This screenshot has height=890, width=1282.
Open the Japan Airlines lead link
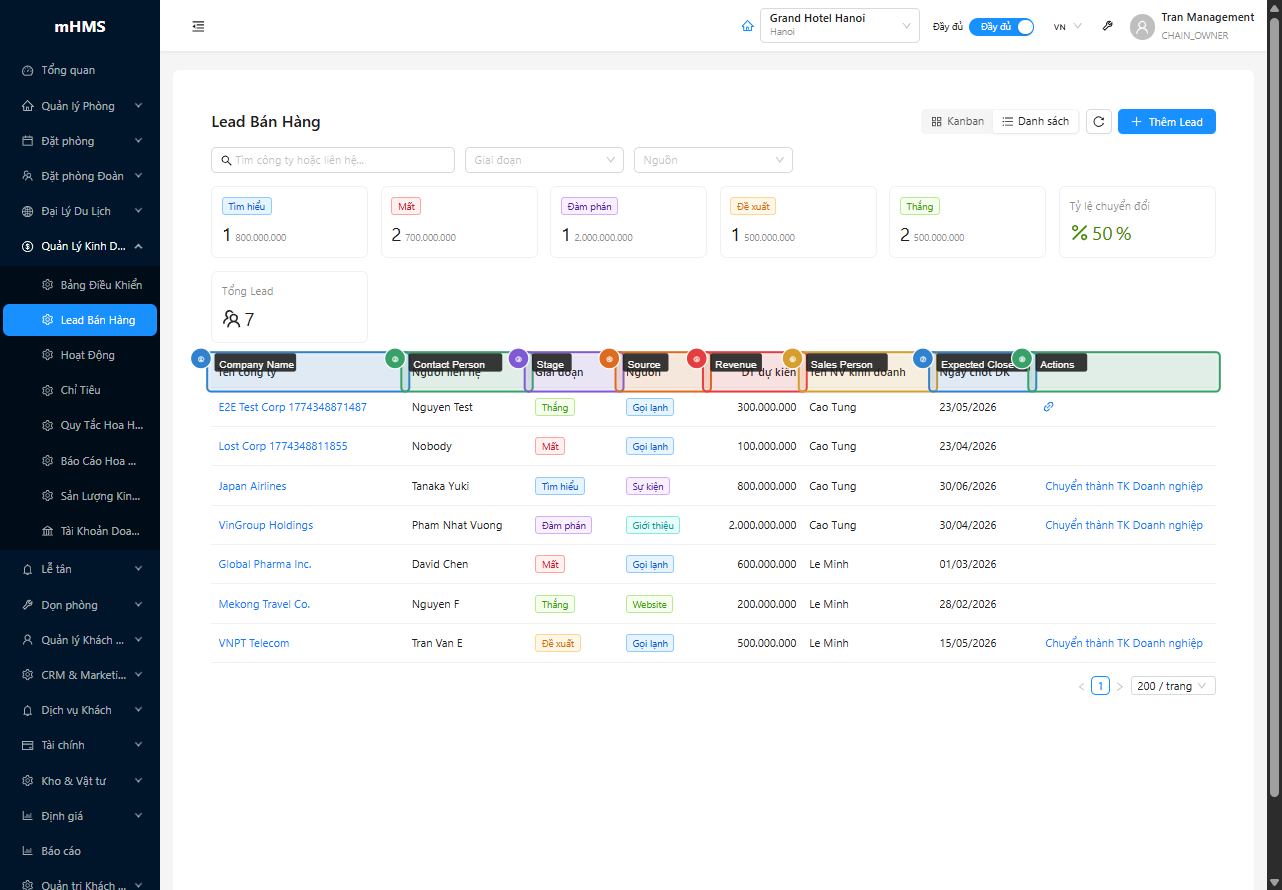point(252,485)
